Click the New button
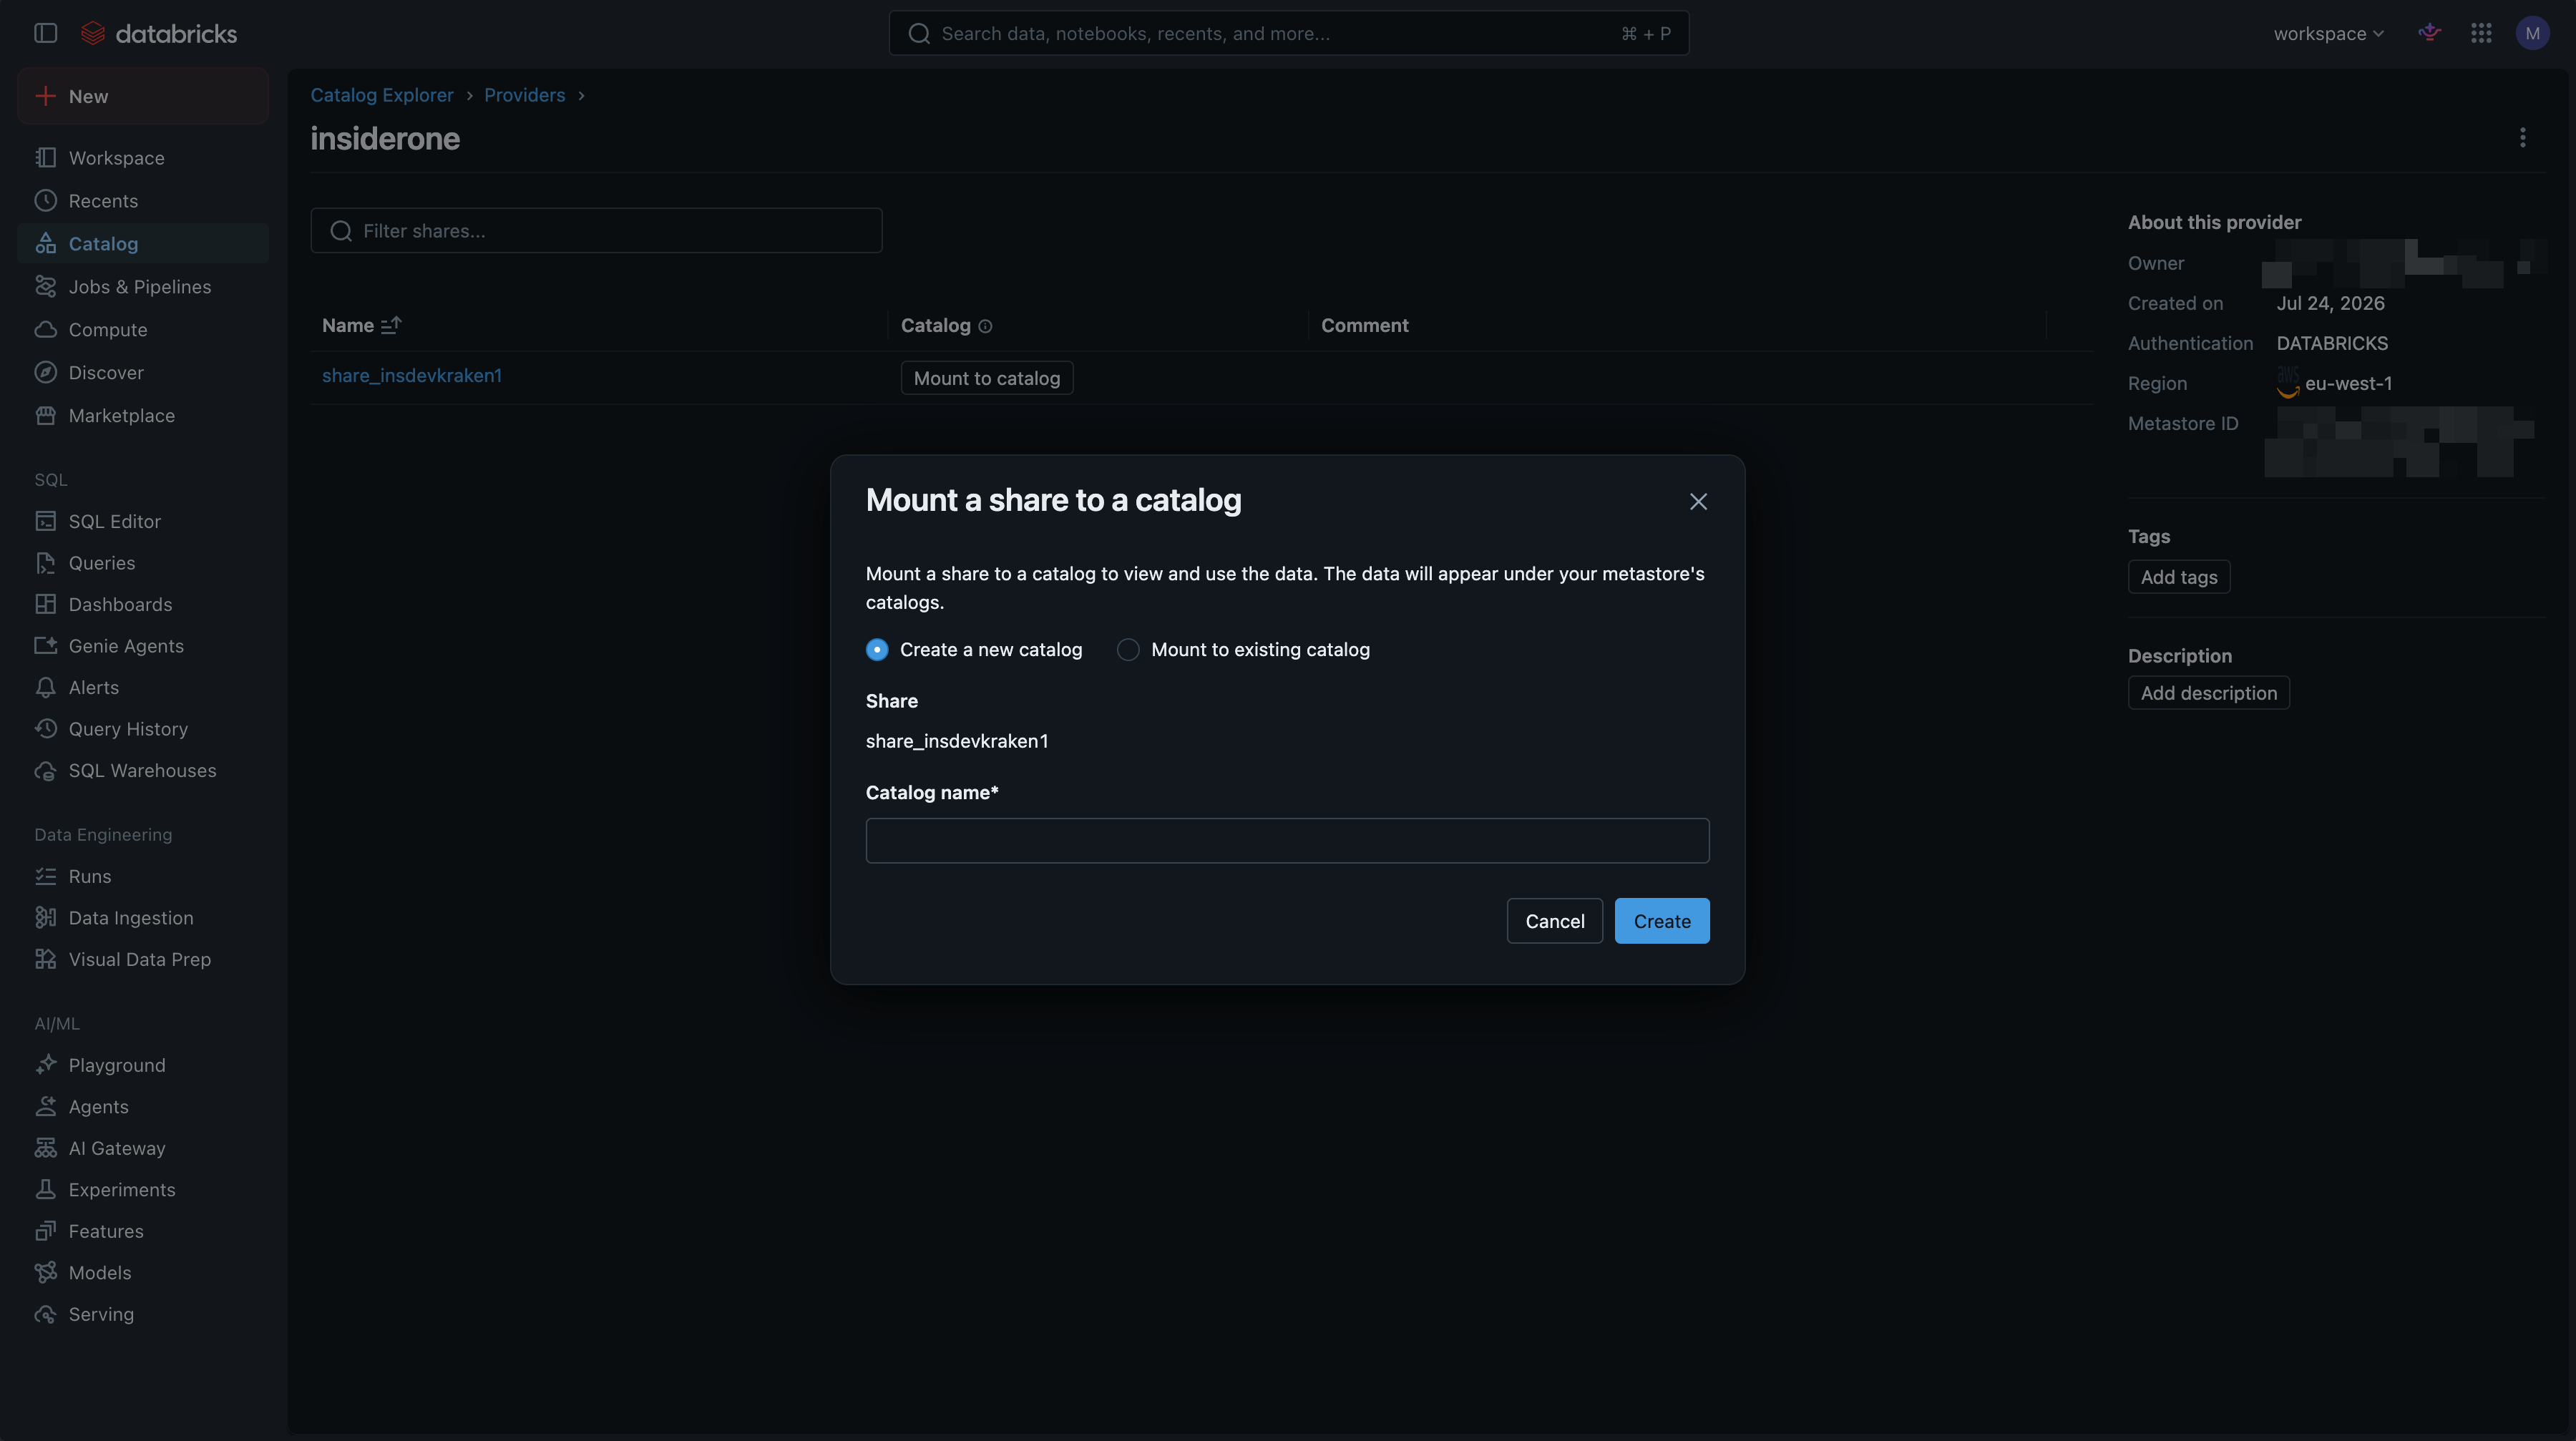 [x=143, y=96]
